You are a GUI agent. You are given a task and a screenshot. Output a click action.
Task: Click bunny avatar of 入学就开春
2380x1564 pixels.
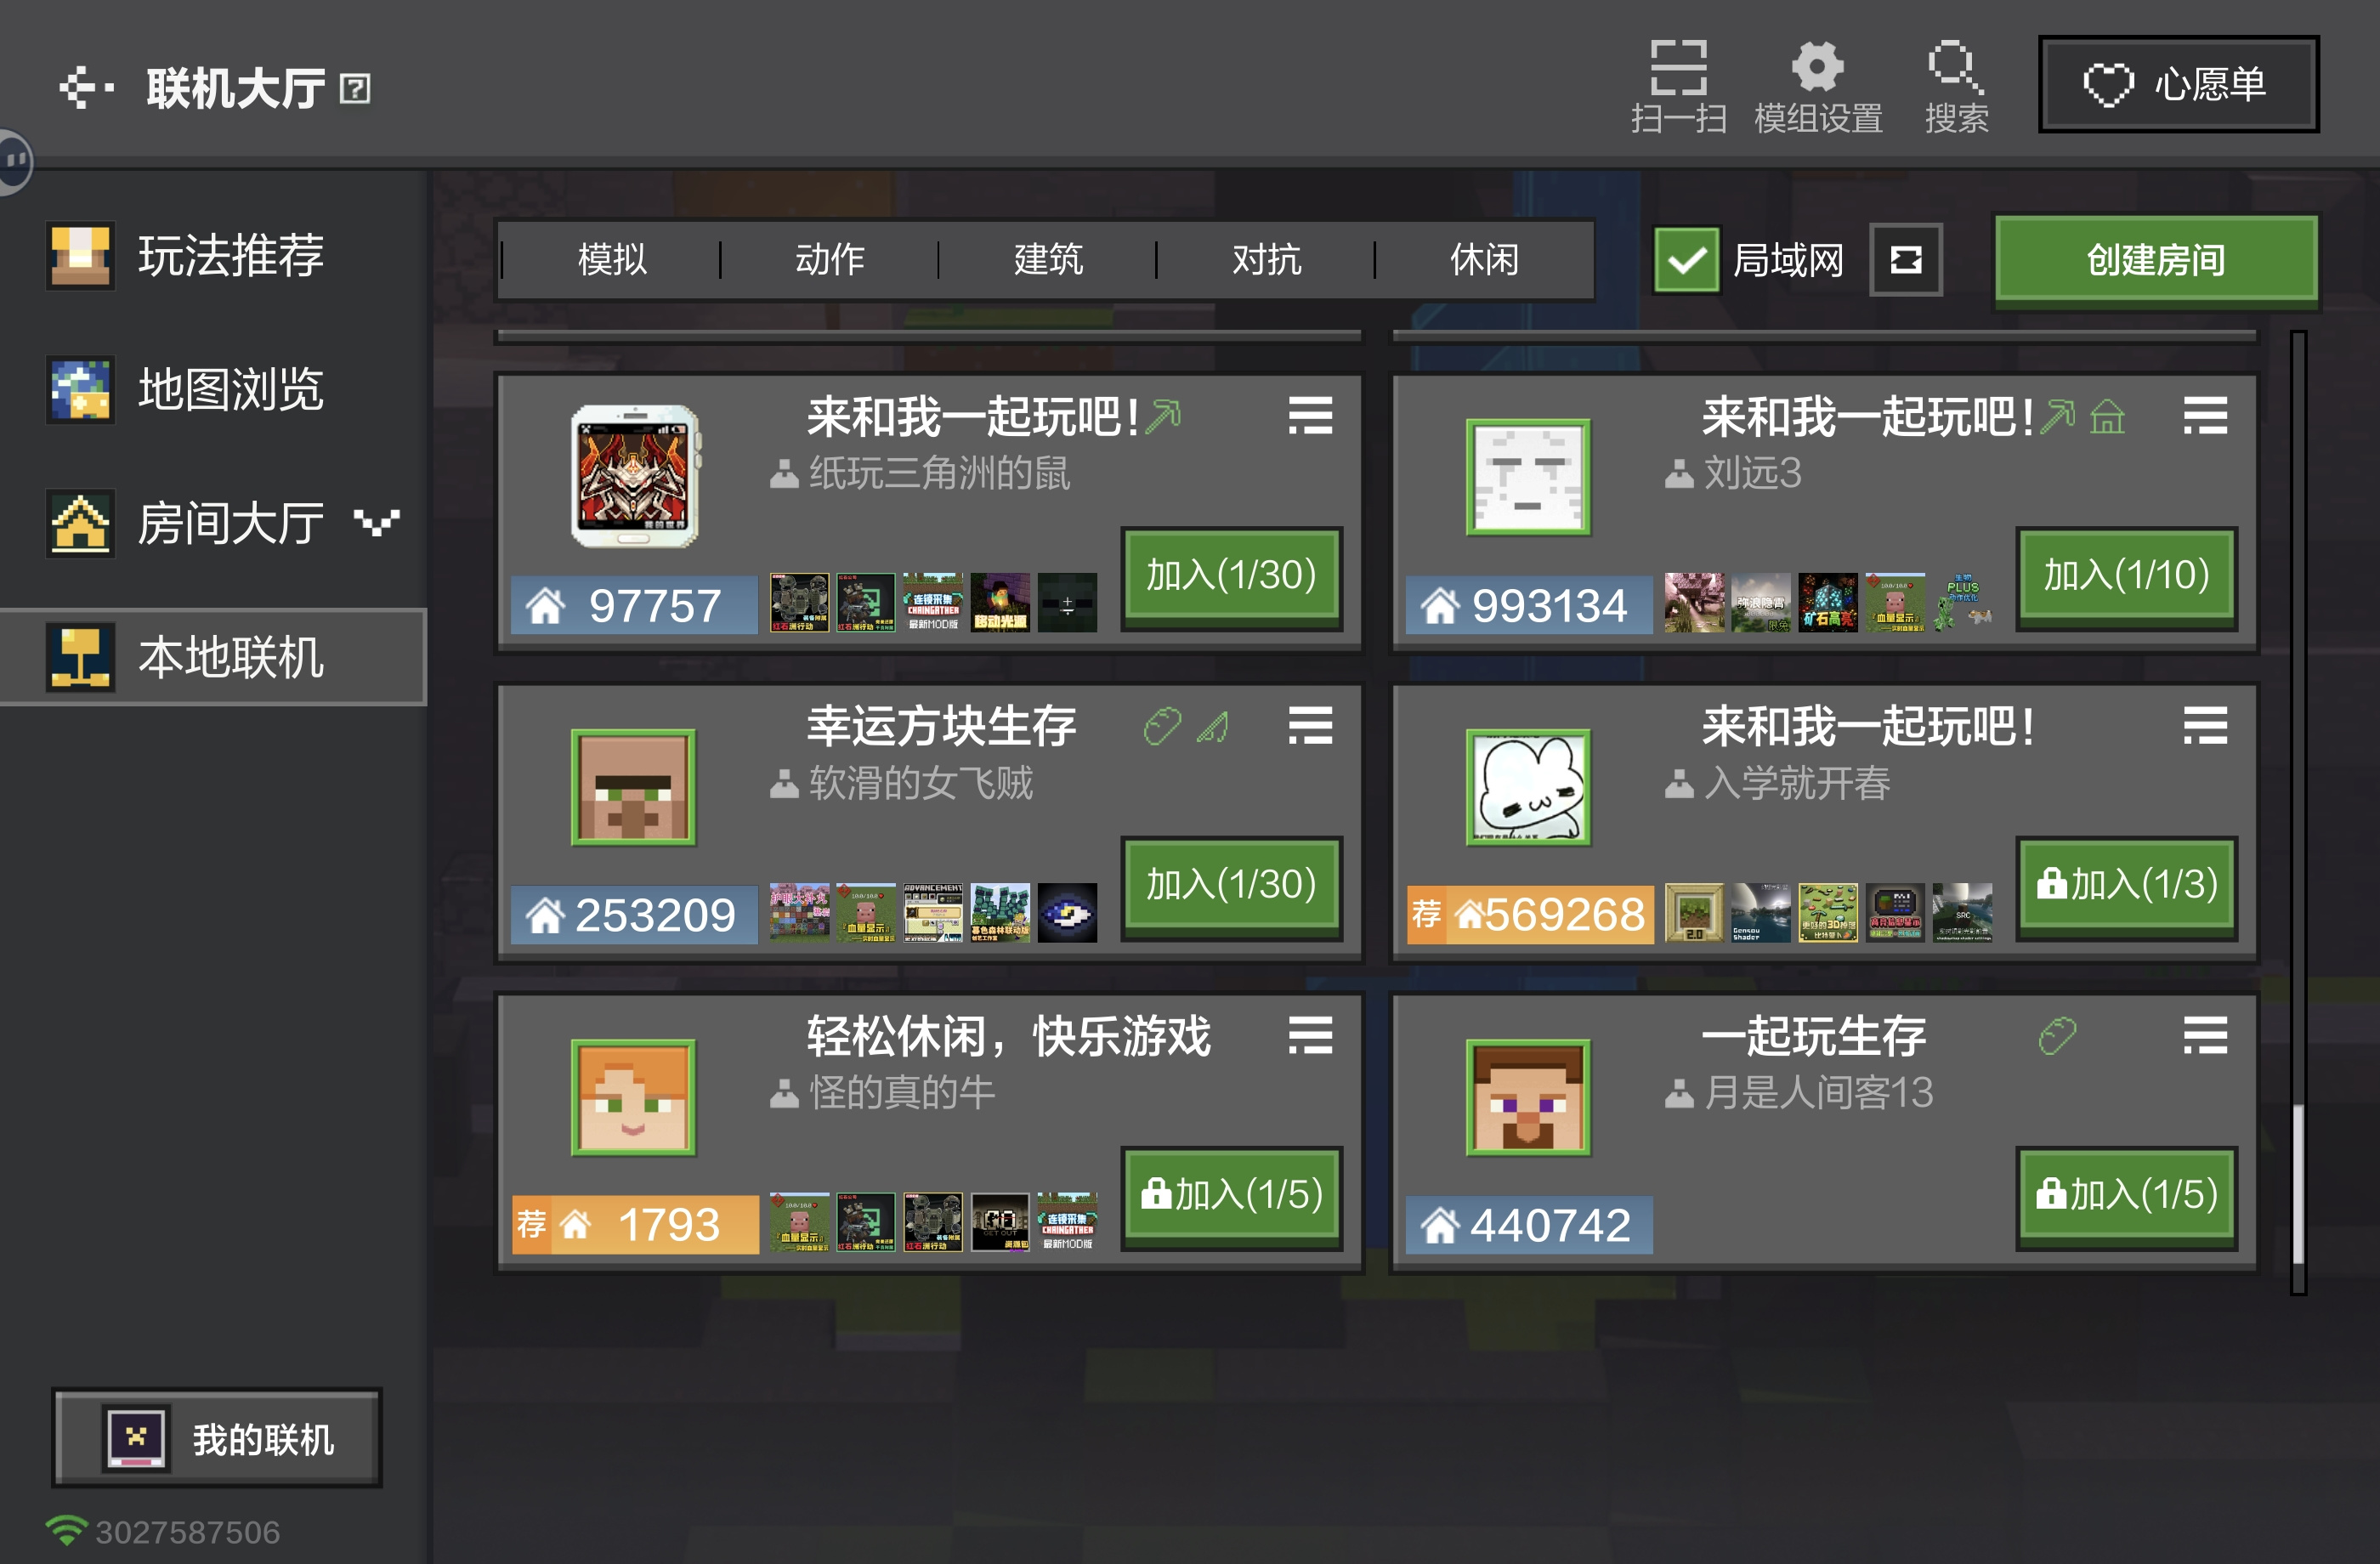[1528, 787]
